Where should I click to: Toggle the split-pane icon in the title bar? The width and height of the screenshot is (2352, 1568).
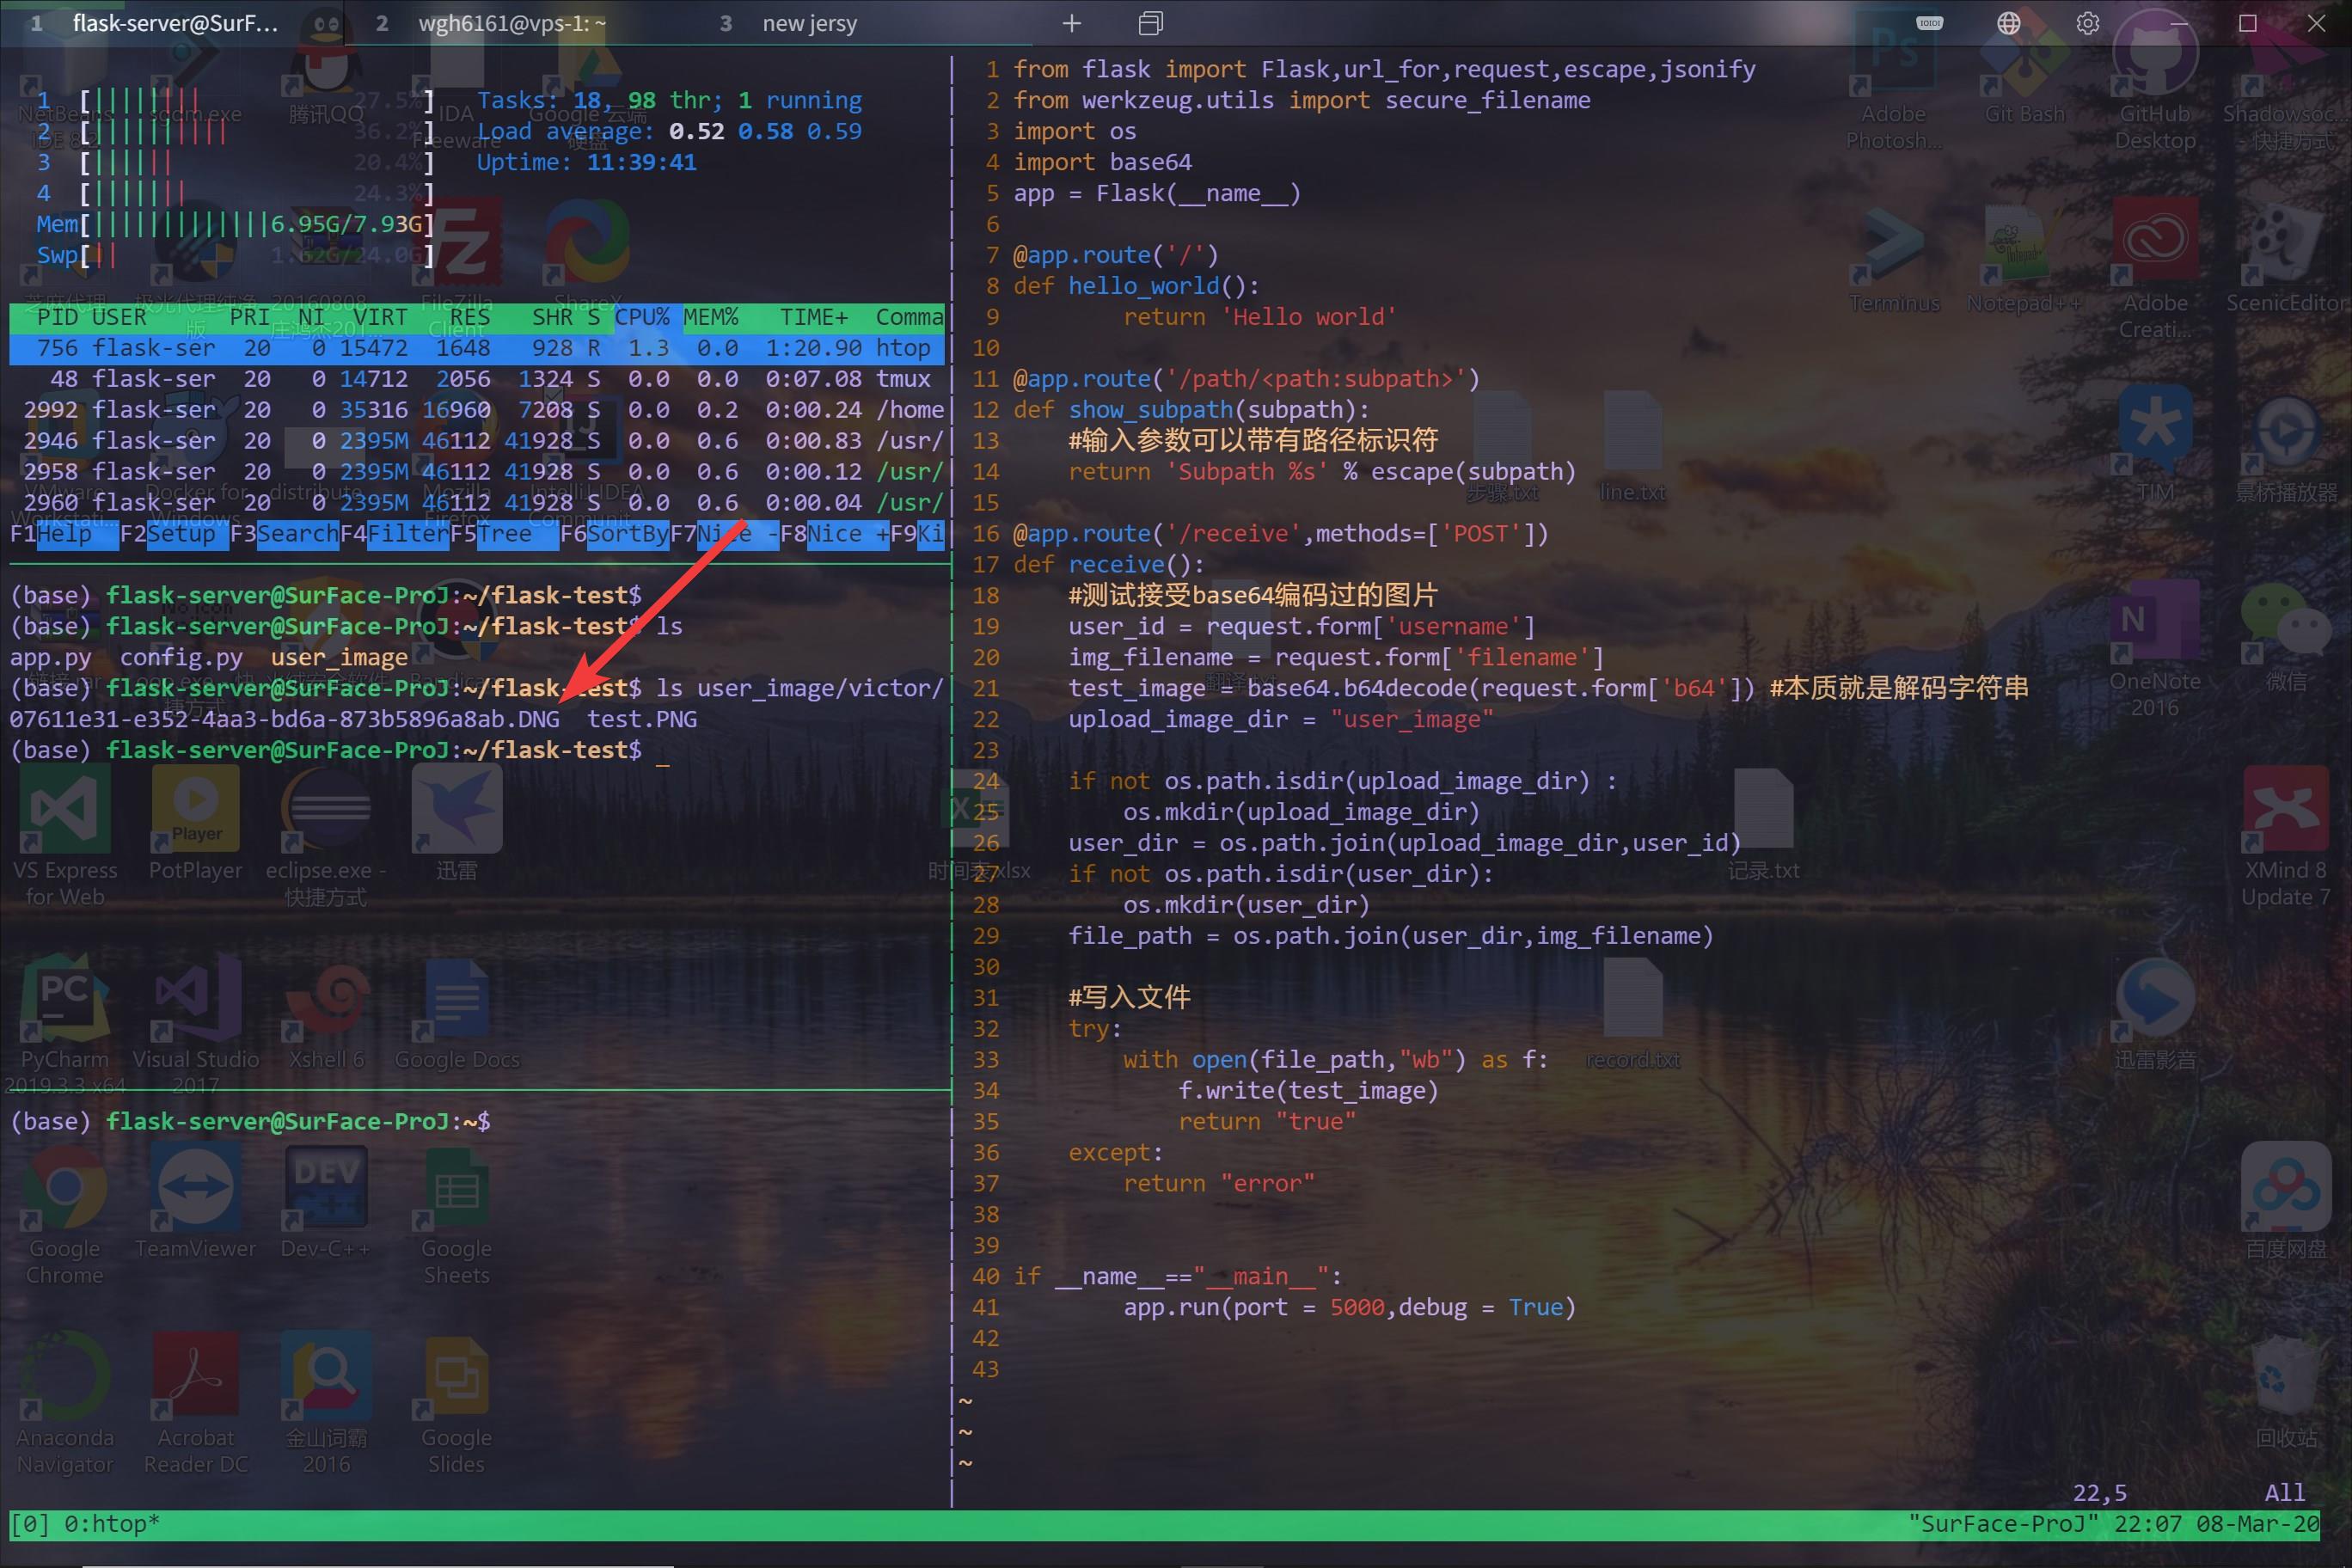point(1150,22)
